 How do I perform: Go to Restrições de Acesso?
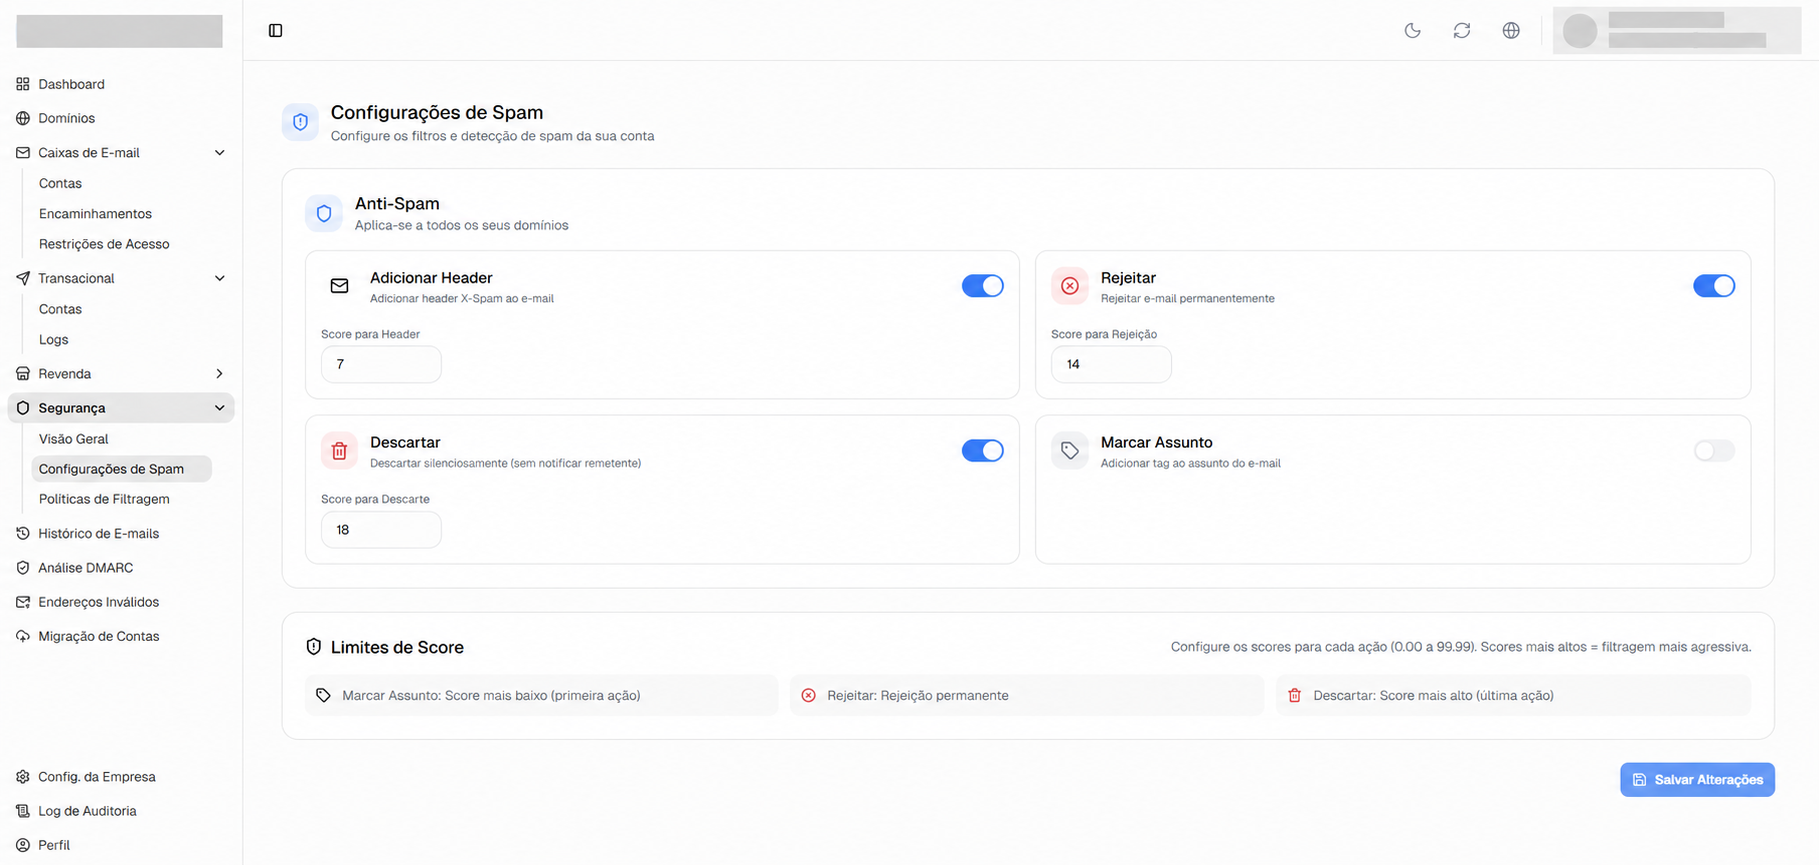[x=104, y=244]
